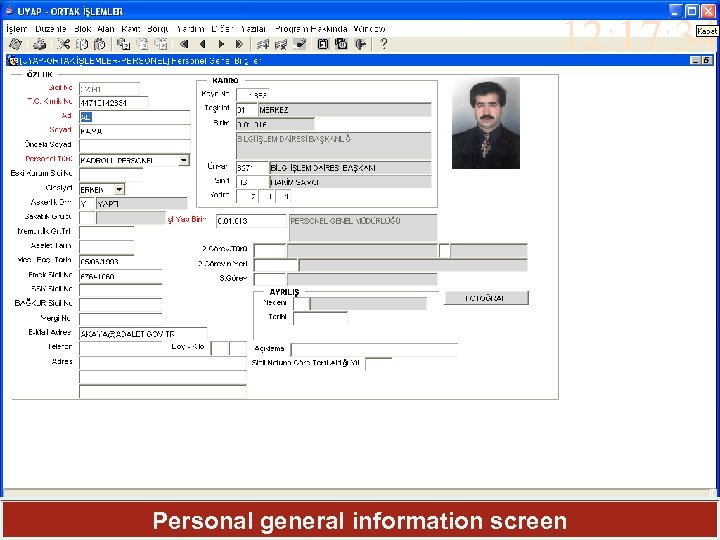720x540 pixels.
Task: Click the greyed Execute Query icon
Action: (143, 44)
